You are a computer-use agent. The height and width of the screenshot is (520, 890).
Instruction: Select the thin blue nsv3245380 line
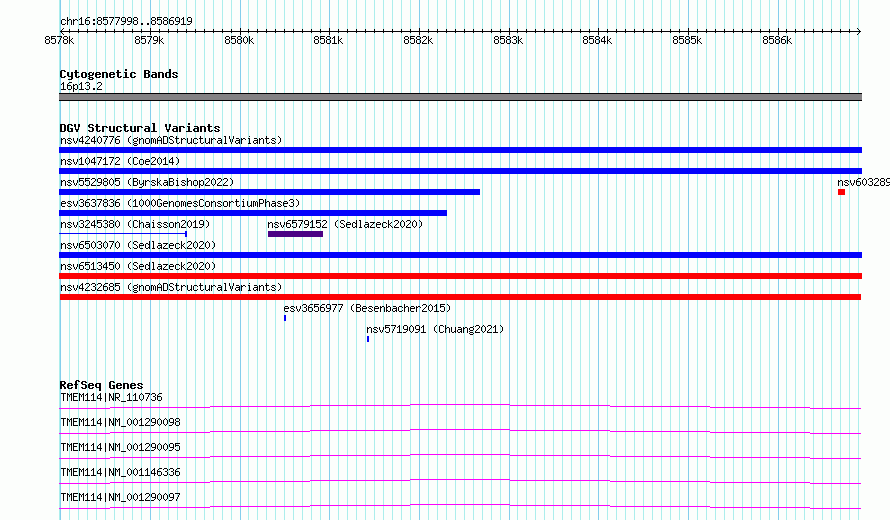(x=123, y=234)
